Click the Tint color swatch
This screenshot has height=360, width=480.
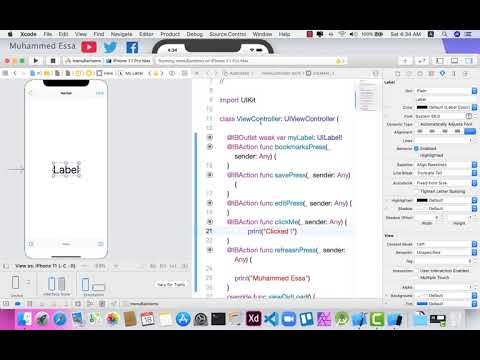pos(422,304)
